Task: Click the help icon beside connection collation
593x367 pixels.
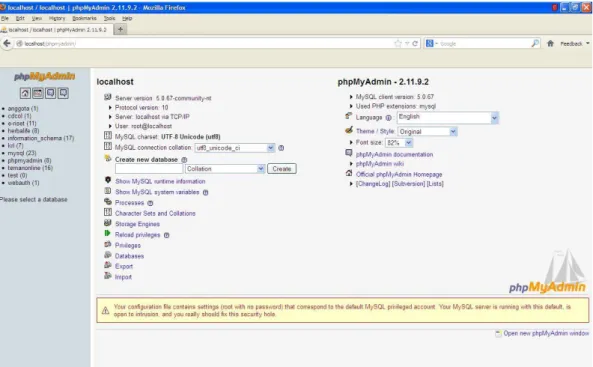Action: pyautogui.click(x=281, y=148)
